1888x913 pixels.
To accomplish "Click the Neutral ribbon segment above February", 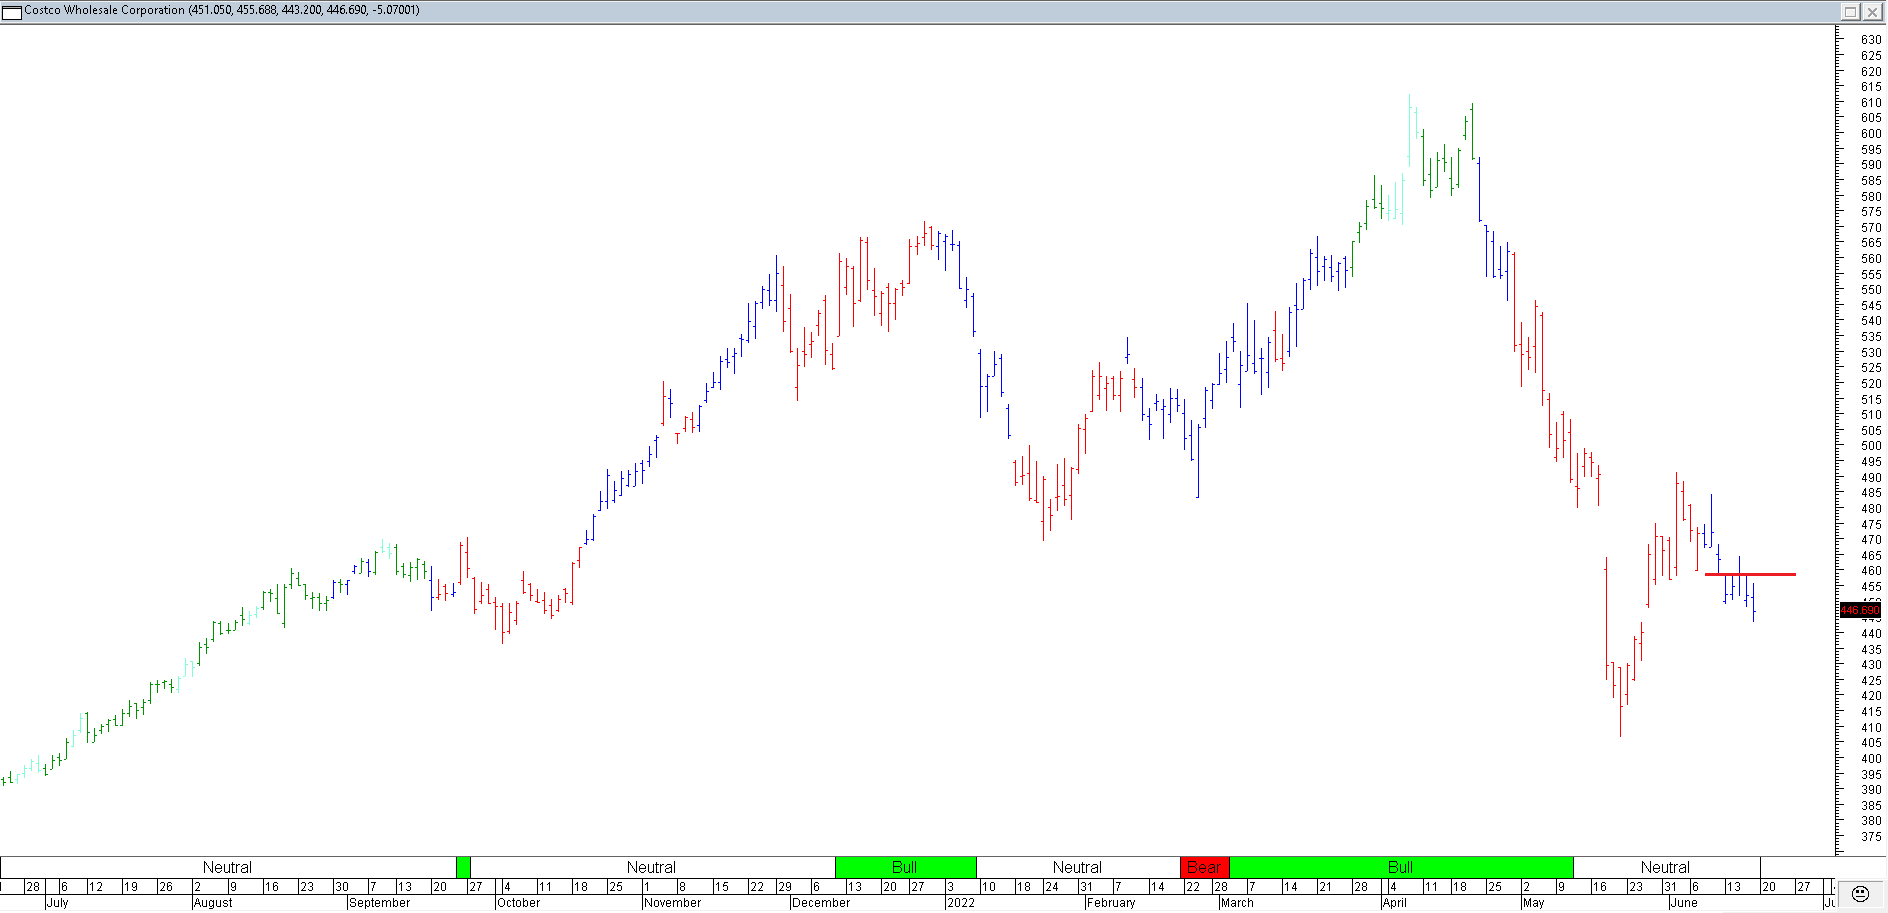I will 1078,867.
